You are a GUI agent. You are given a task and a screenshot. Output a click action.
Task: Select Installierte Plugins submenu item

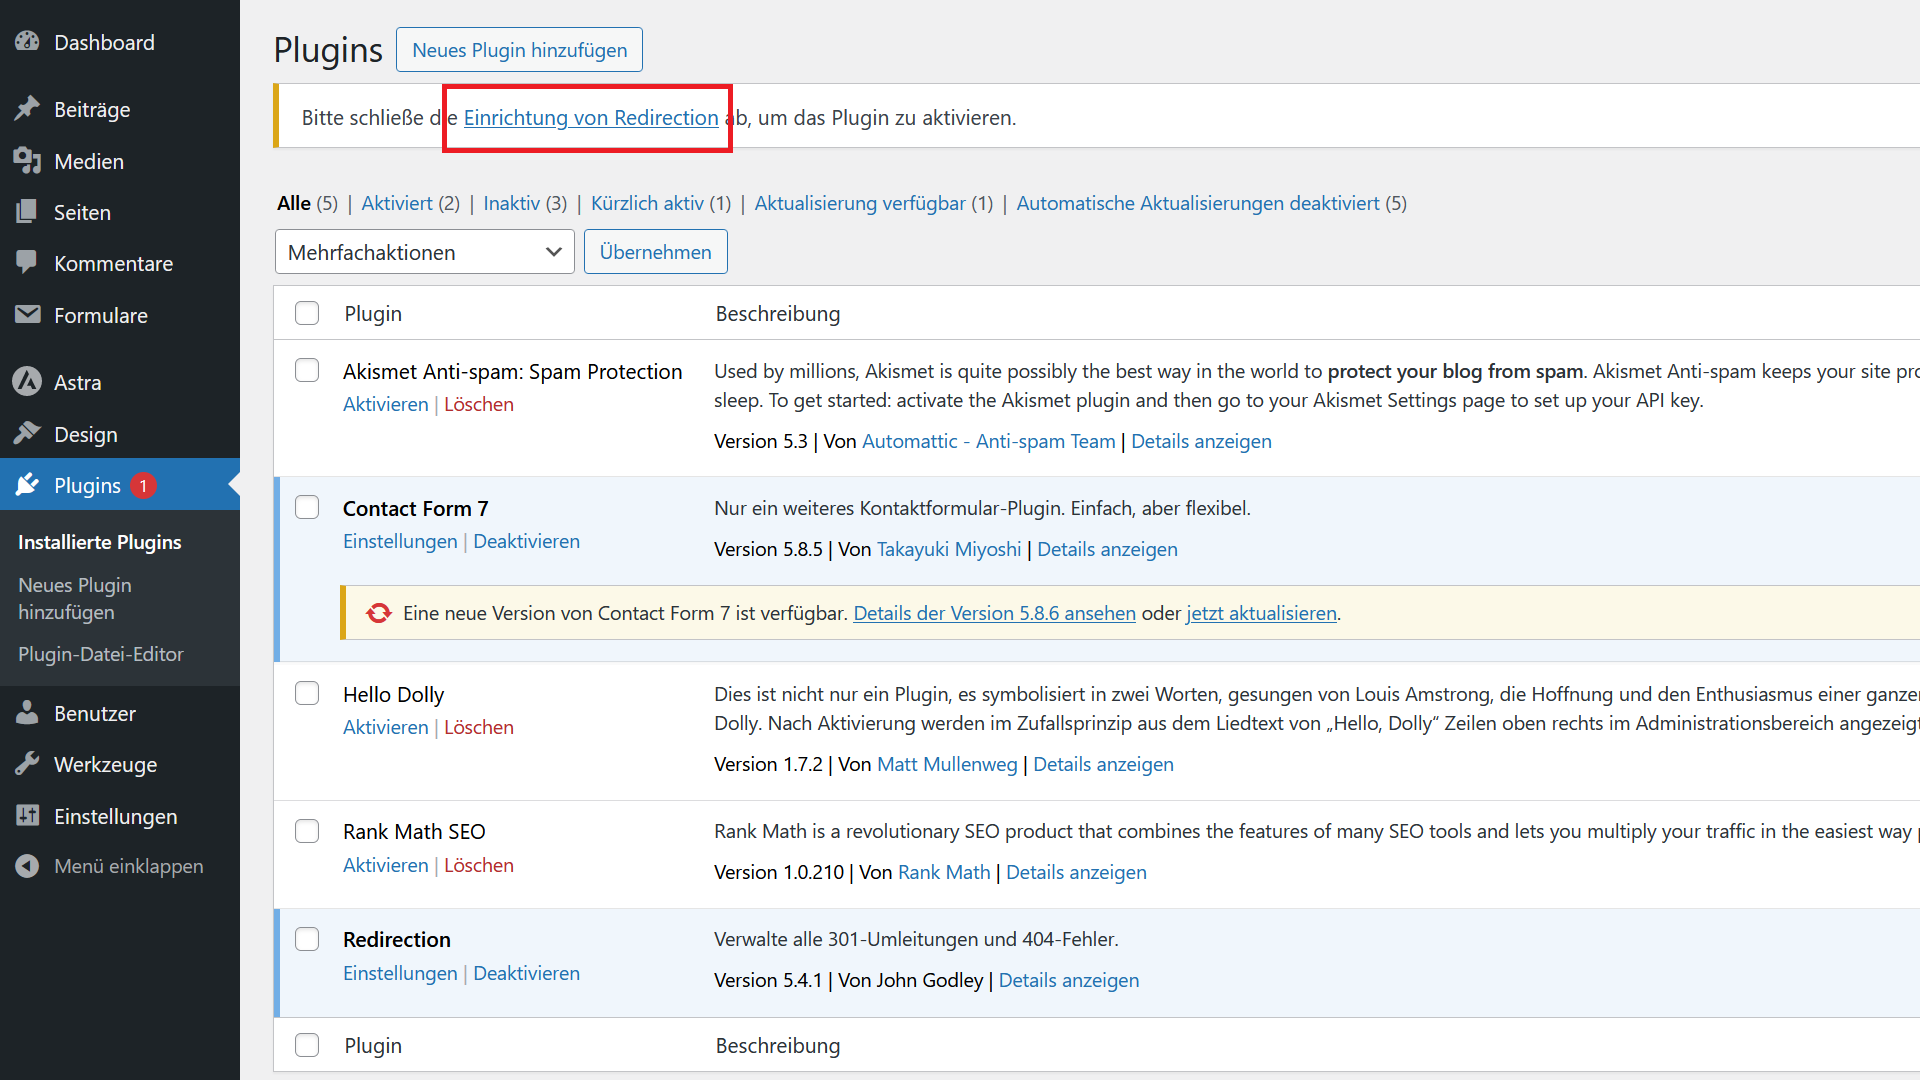pyautogui.click(x=100, y=542)
